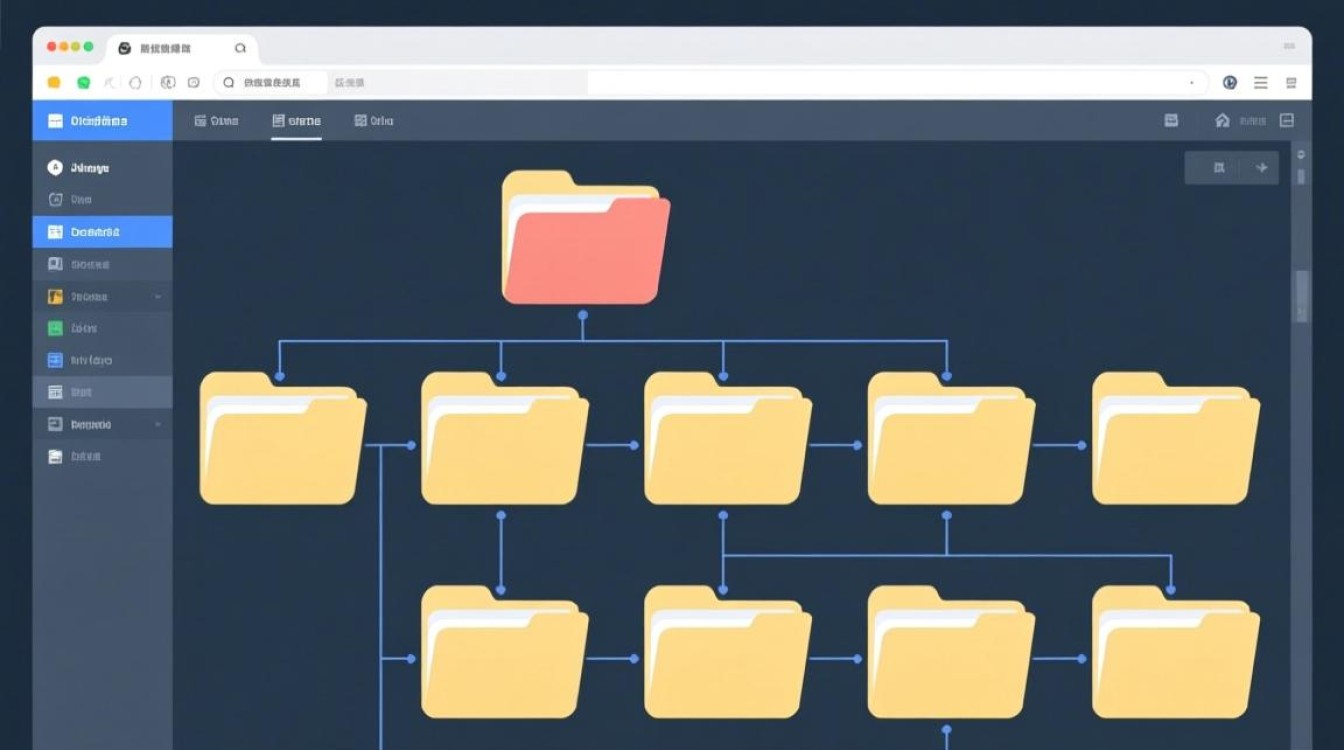This screenshot has width=1344, height=750.
Task: Select the underlined active tab in app header
Action: [x=296, y=121]
